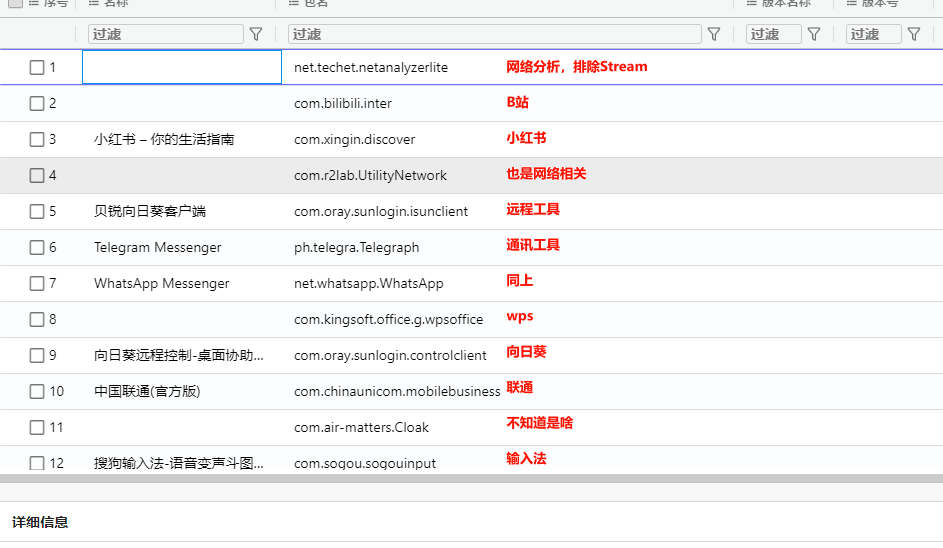Click the com.sogou.sogouinput package cell
Screen dimensions: 943x548
coord(364,463)
